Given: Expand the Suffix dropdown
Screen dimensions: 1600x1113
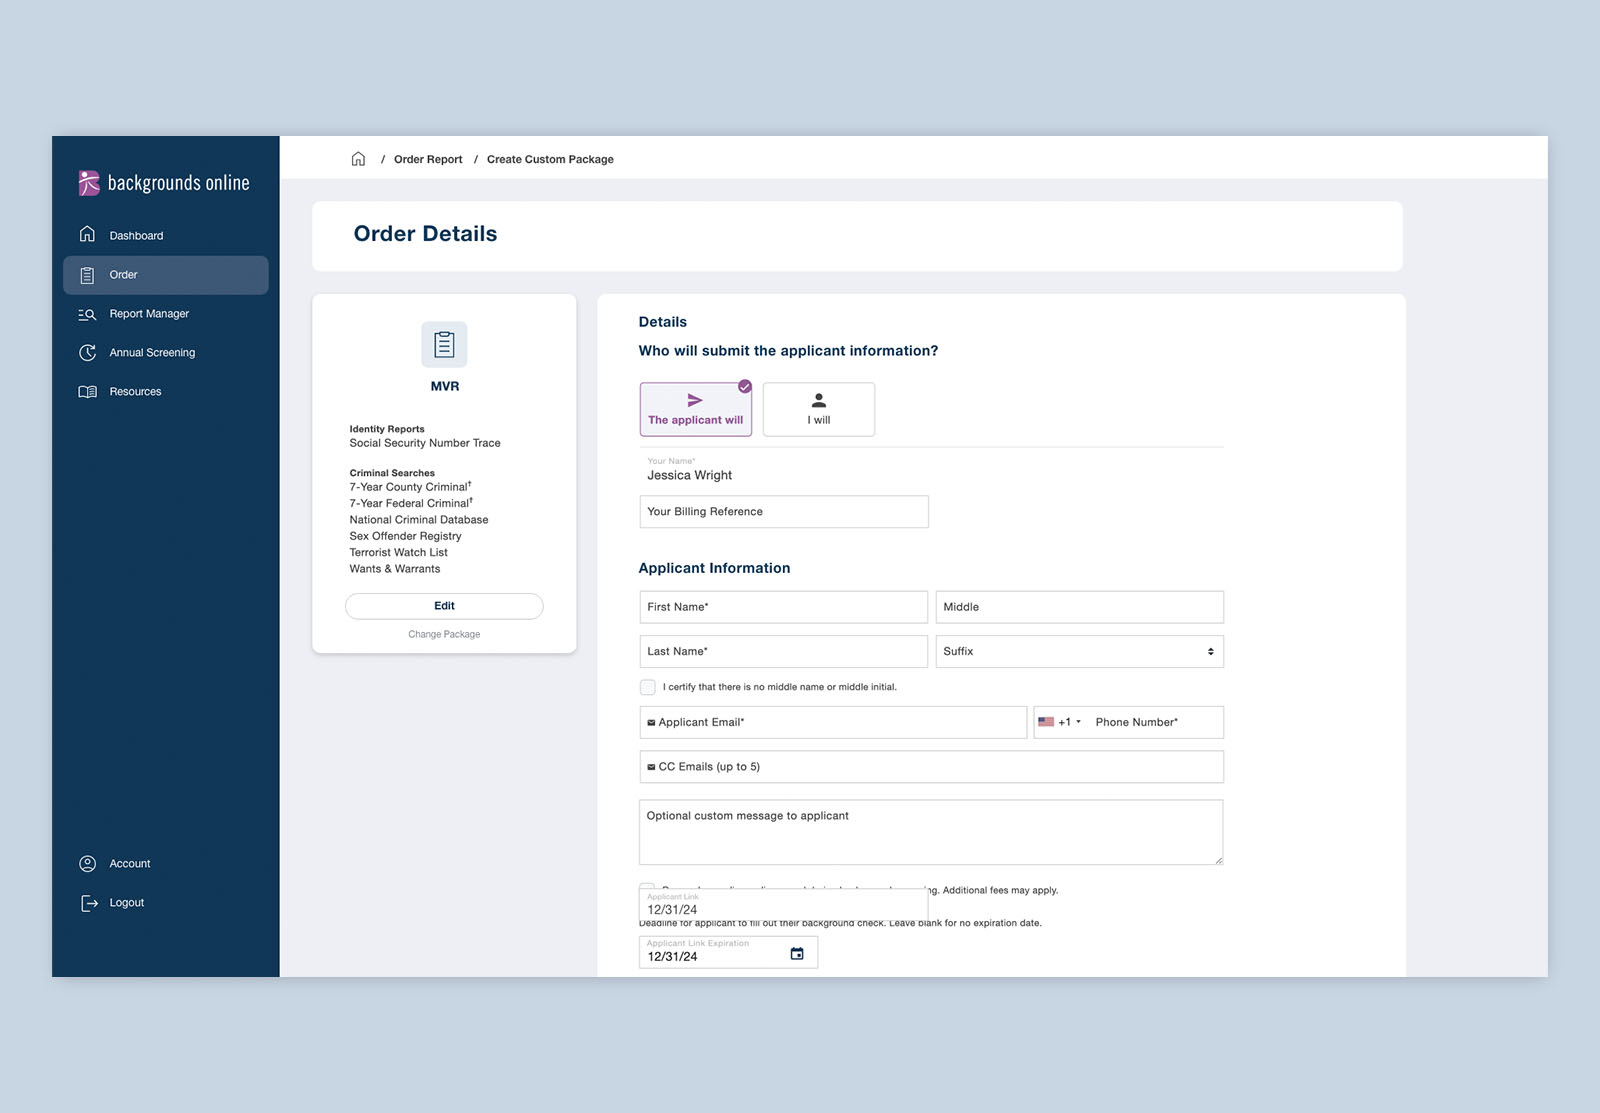Looking at the screenshot, I should click(x=1079, y=652).
